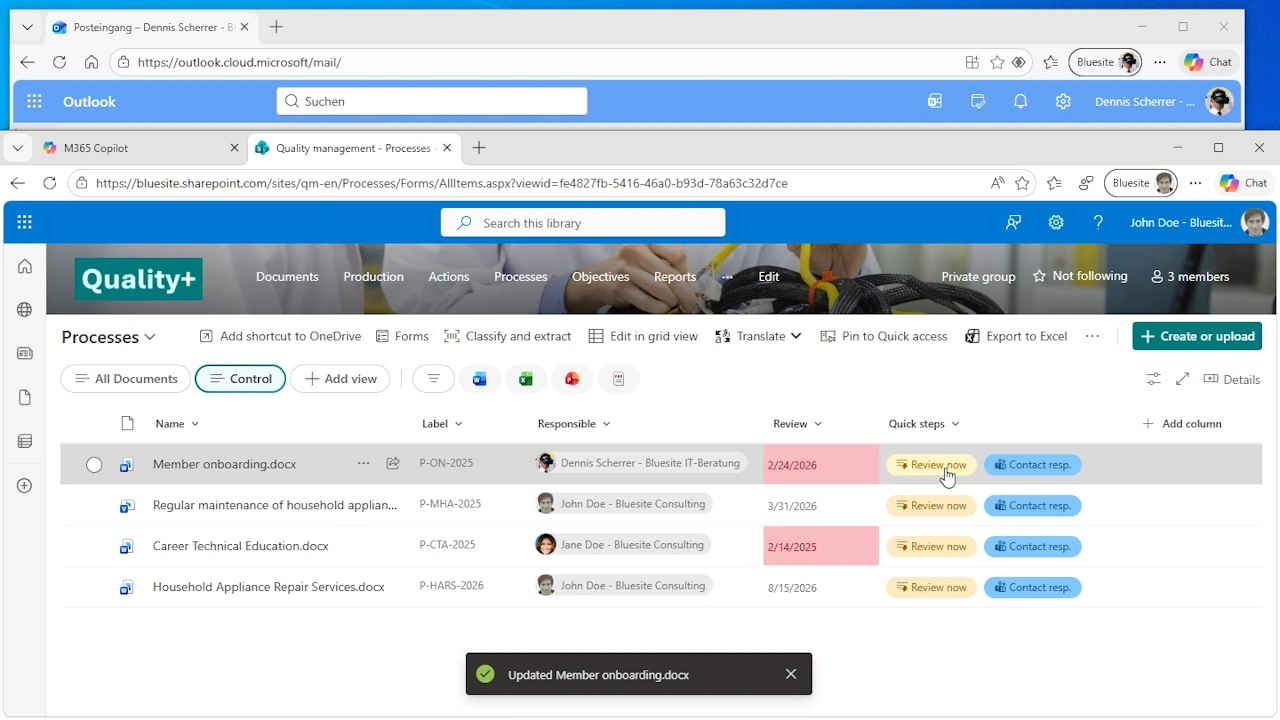Open Reports in site navigation
The width and height of the screenshot is (1280, 720).
click(x=675, y=277)
